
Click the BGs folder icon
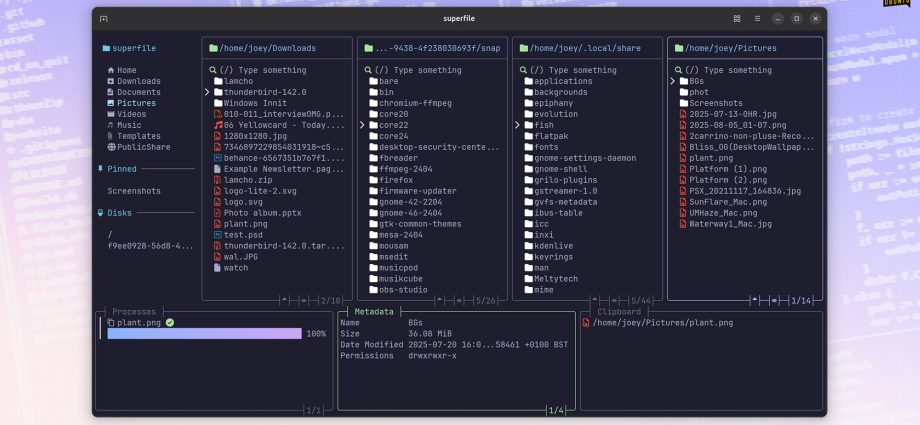coord(684,81)
